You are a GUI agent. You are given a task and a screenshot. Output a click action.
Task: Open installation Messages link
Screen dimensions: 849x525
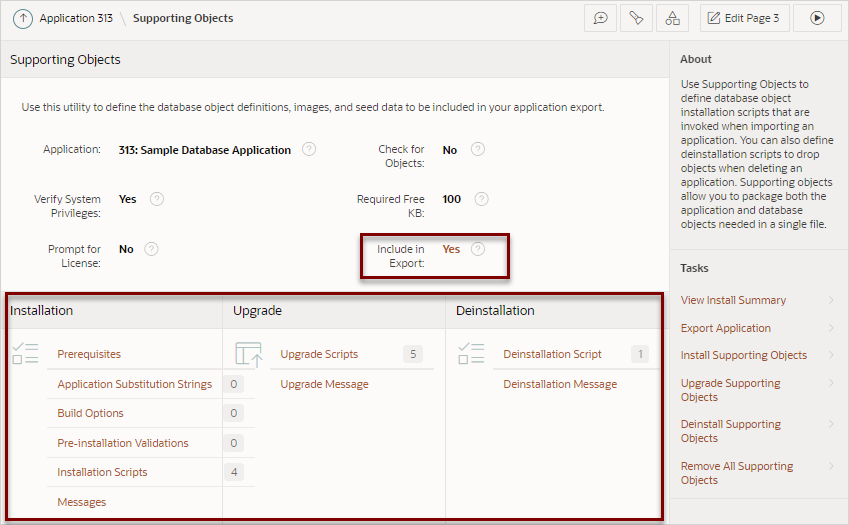82,502
